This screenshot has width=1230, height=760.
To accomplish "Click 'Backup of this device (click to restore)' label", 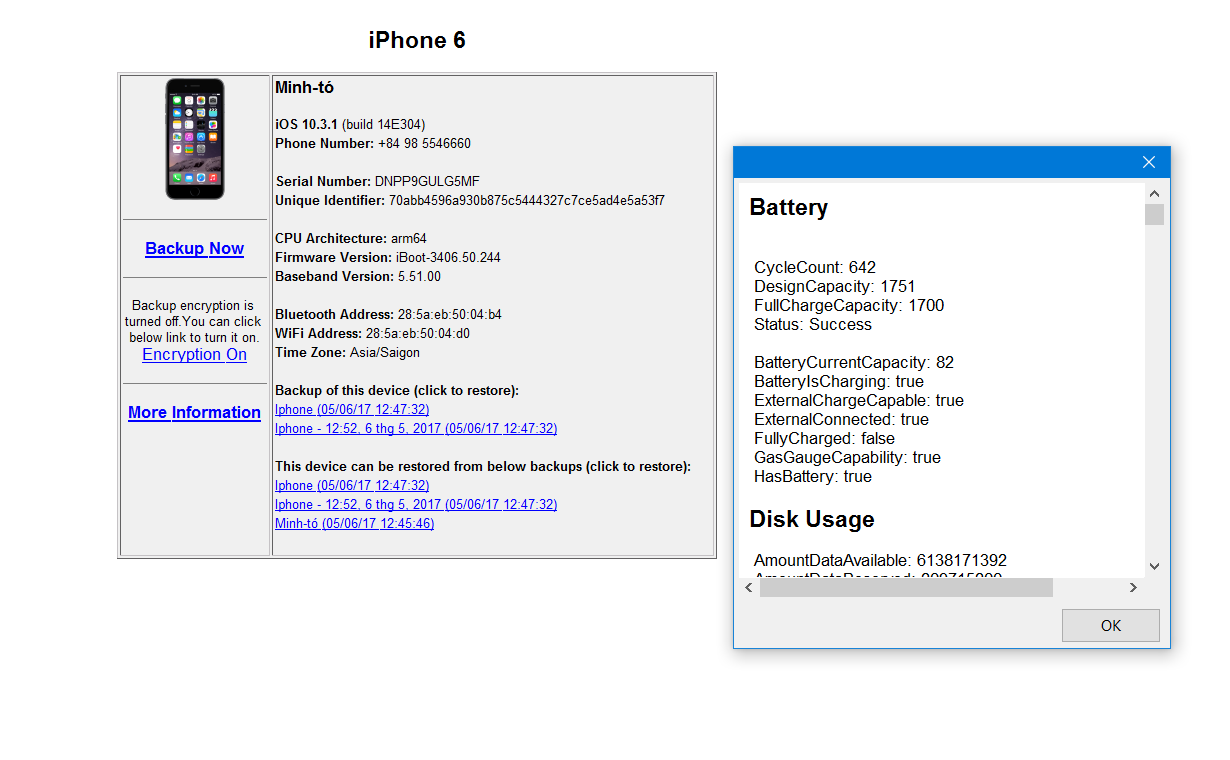I will coord(397,390).
